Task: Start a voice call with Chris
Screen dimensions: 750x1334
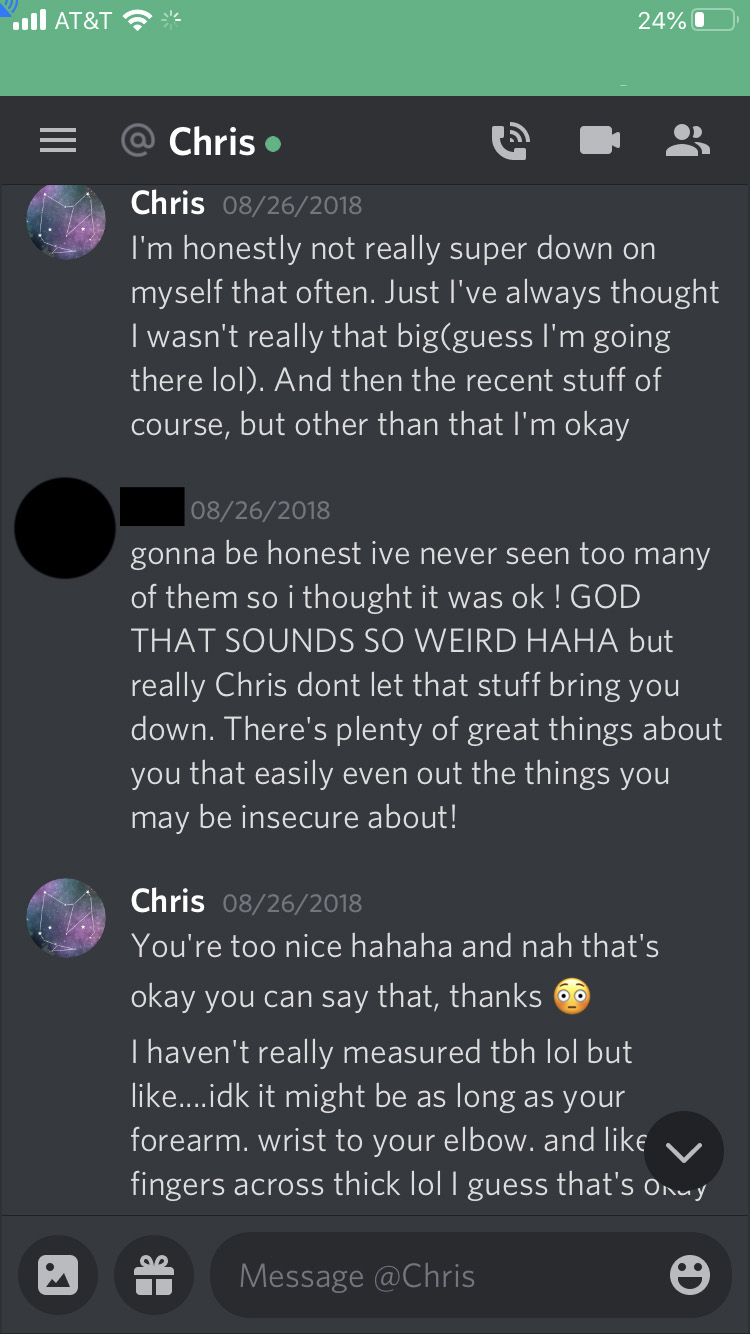Action: point(510,141)
